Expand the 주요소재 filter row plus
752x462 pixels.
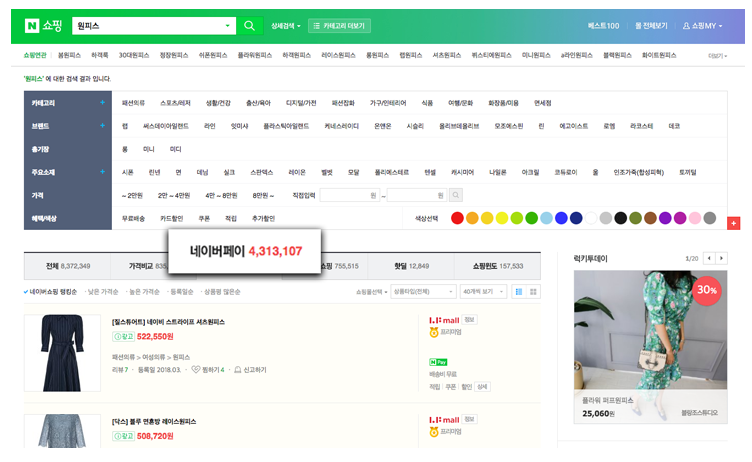click(x=102, y=171)
